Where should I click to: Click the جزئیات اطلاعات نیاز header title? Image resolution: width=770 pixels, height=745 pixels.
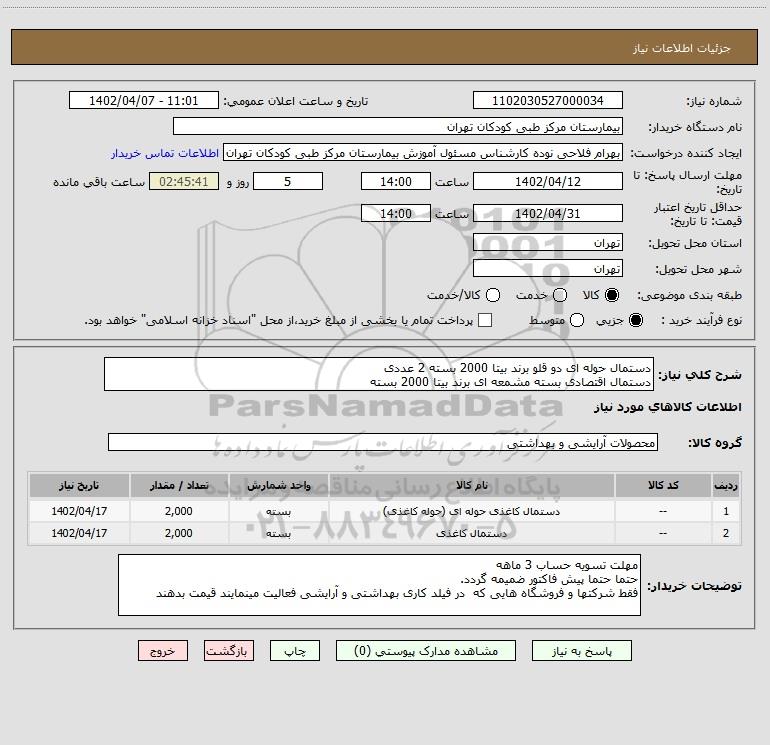(x=682, y=48)
